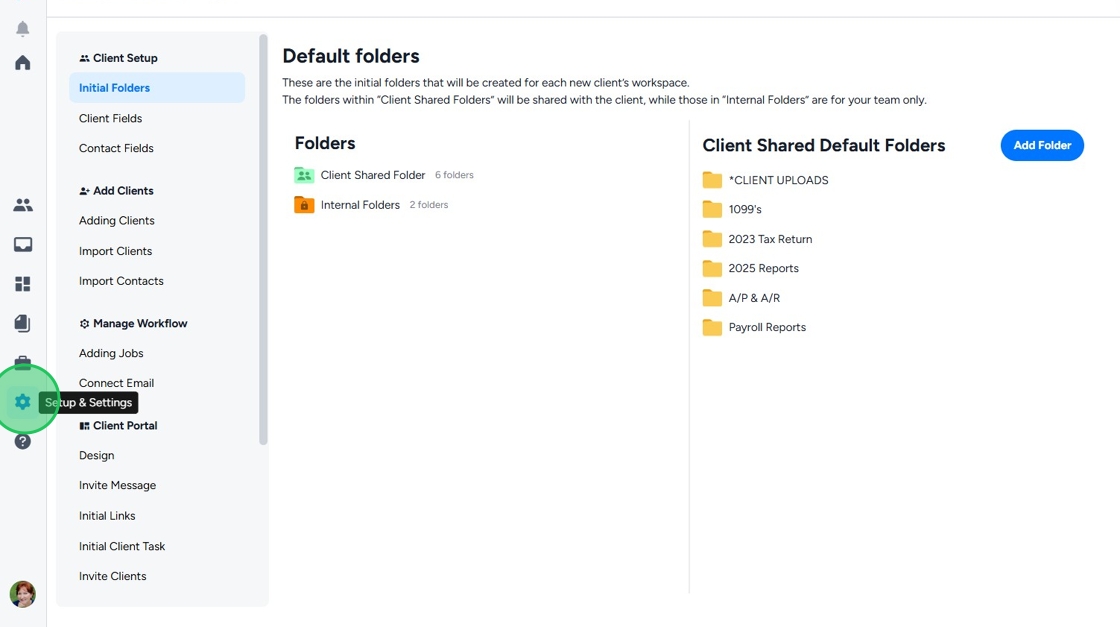
Task: Open the Clients people icon
Action: point(22,205)
